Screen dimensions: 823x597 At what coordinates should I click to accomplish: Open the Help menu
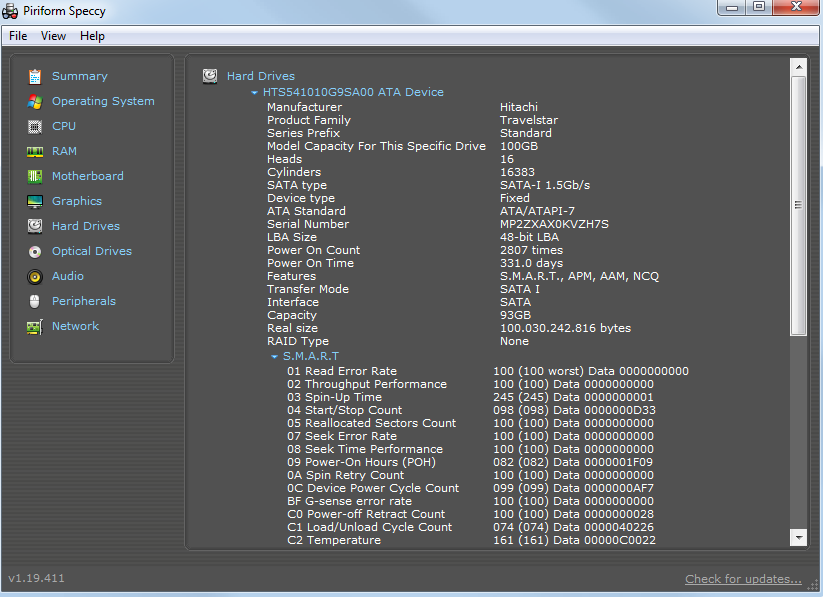coord(92,36)
